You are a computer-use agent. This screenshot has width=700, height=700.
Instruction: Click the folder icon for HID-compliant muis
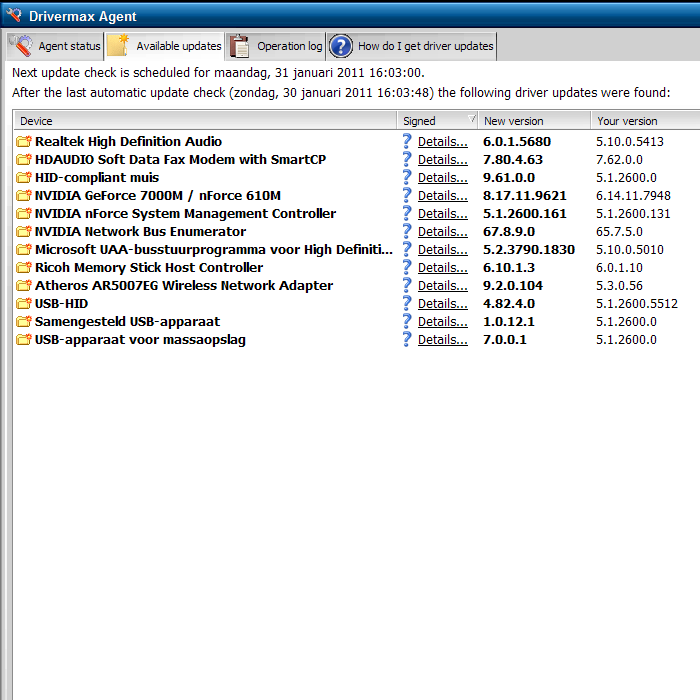pyautogui.click(x=24, y=177)
